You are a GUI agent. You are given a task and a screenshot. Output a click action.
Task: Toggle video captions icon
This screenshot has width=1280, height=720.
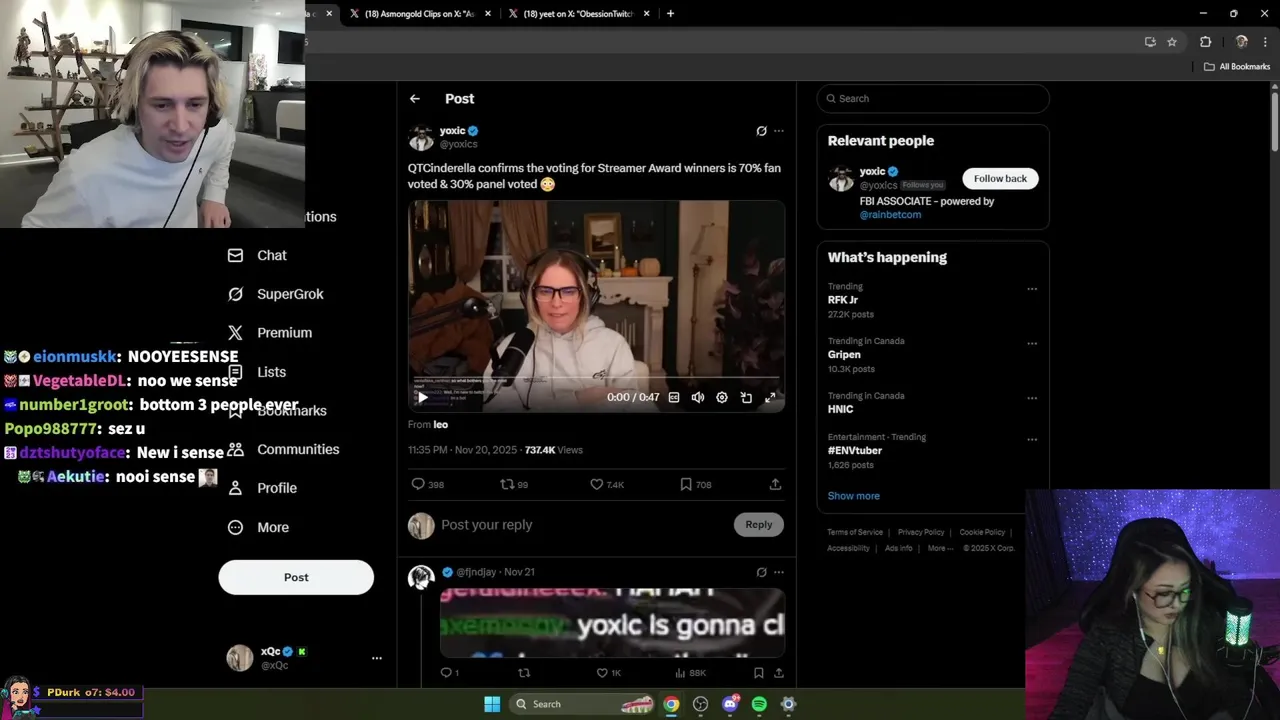click(674, 397)
